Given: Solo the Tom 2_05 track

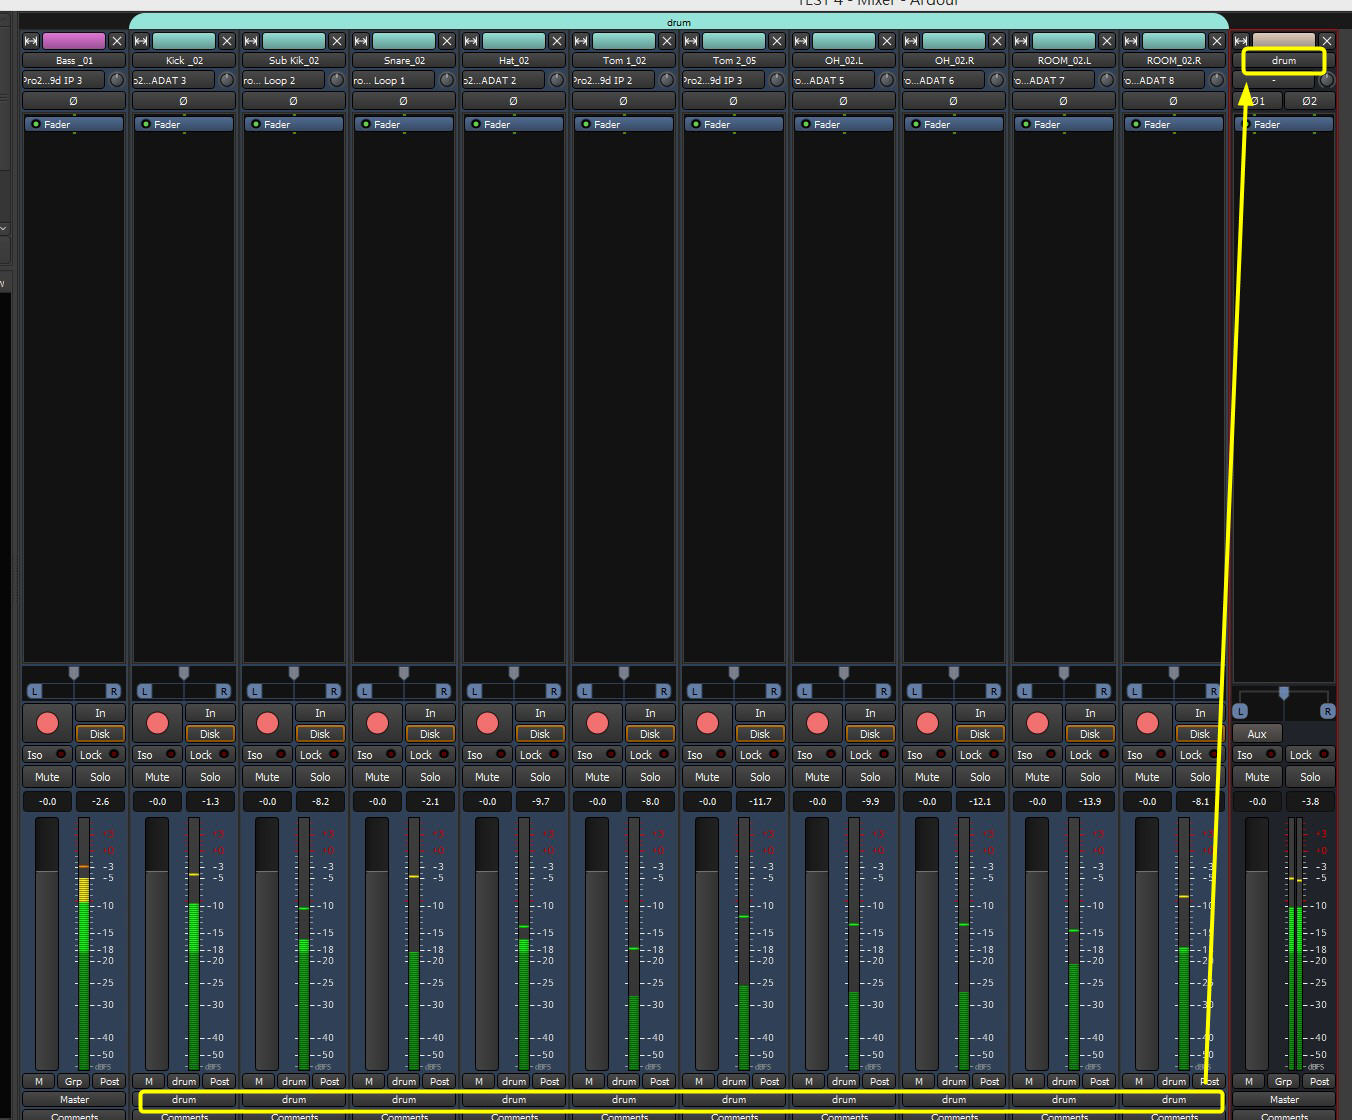Looking at the screenshot, I should pyautogui.click(x=760, y=777).
